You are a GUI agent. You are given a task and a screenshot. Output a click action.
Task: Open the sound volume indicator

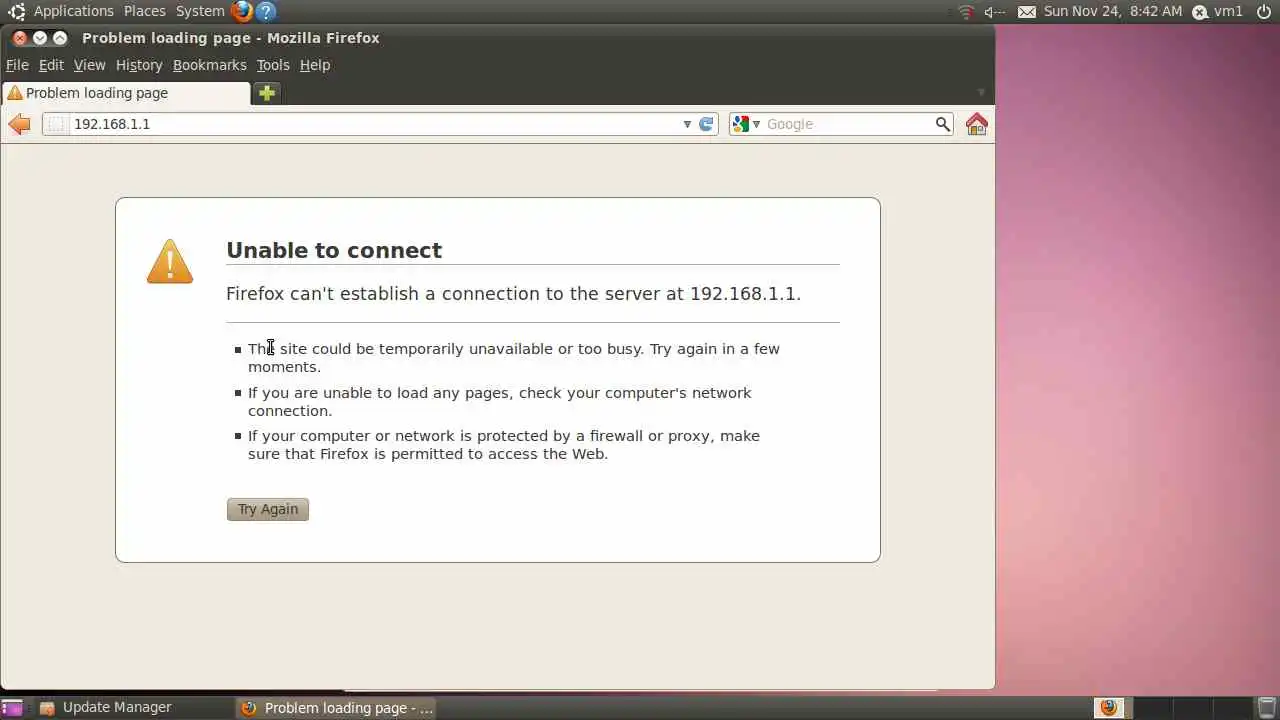994,12
